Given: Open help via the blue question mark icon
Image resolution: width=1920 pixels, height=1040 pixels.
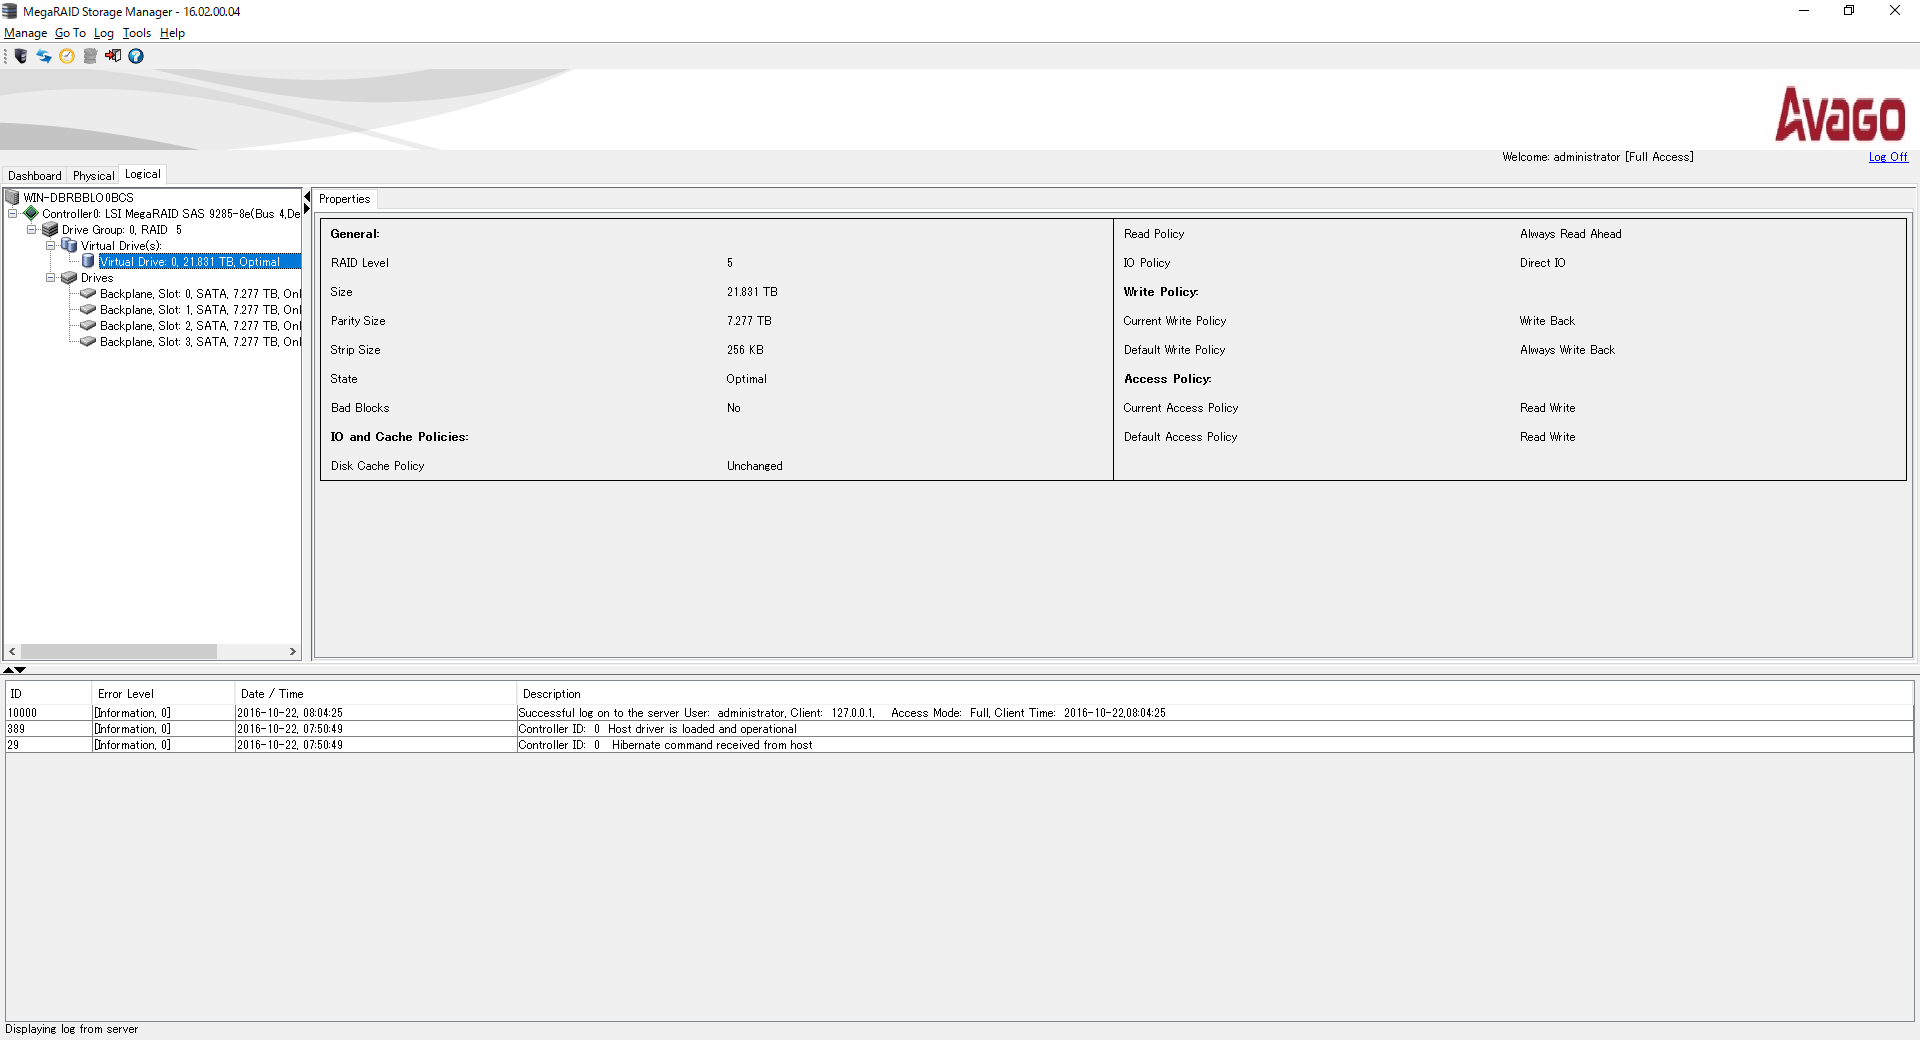Looking at the screenshot, I should (x=136, y=56).
